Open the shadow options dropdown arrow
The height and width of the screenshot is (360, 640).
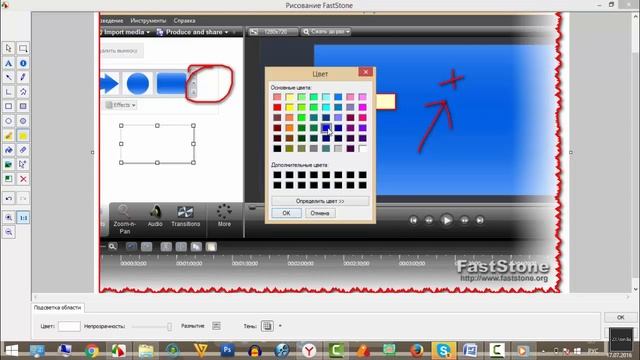(x=280, y=326)
